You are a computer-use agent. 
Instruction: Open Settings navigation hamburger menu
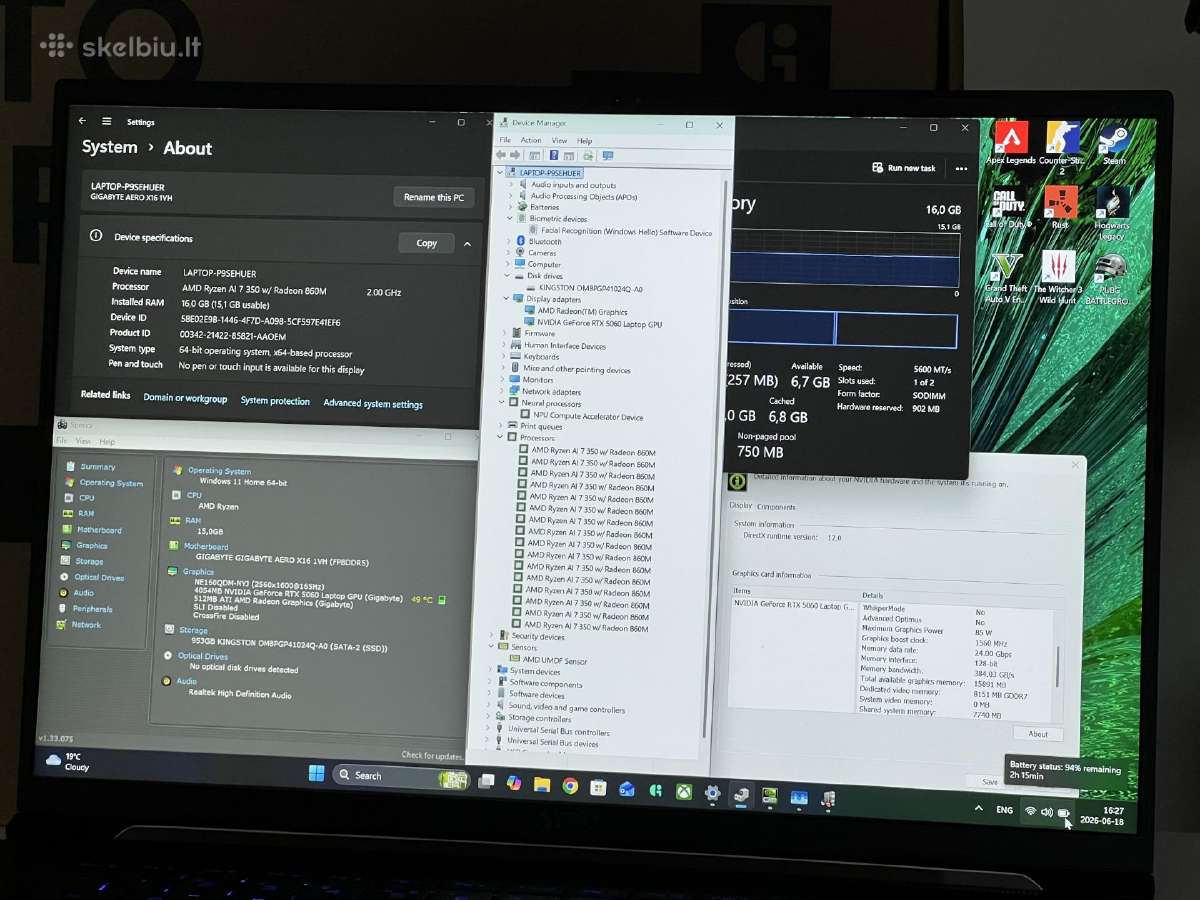(x=106, y=121)
